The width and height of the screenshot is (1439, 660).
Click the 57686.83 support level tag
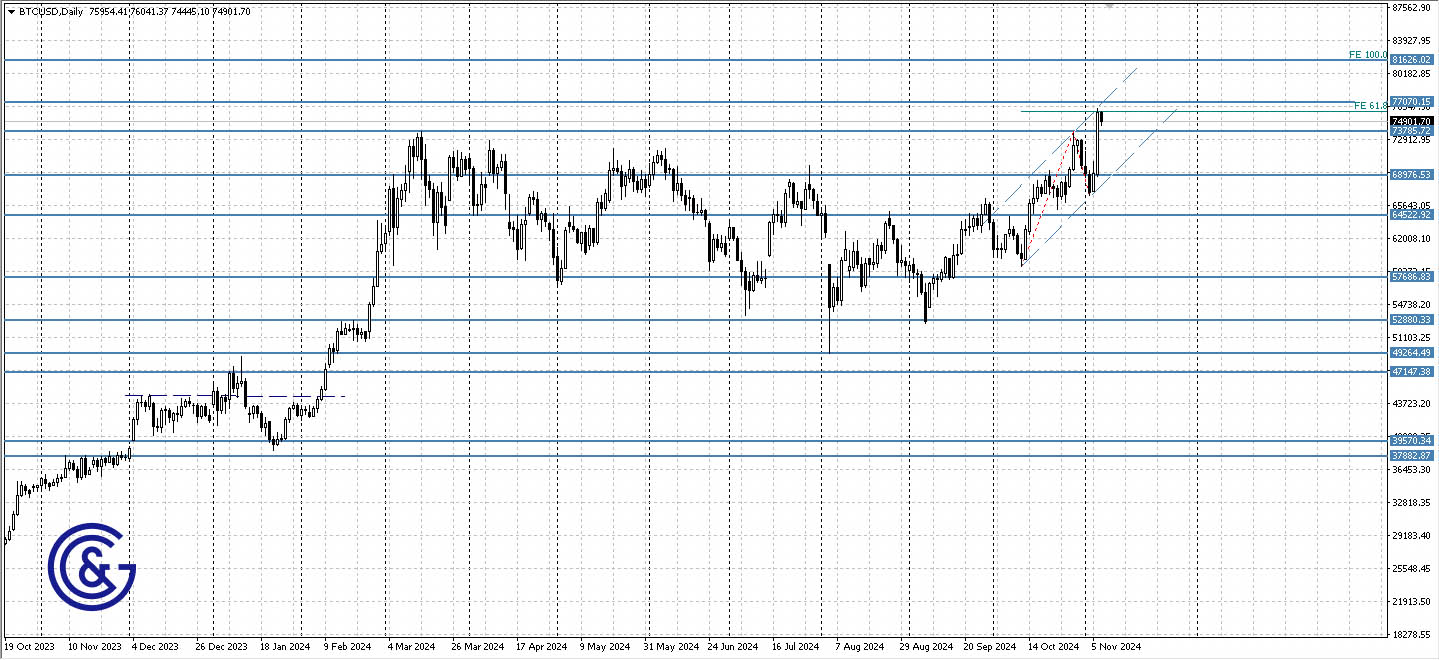(x=1412, y=277)
